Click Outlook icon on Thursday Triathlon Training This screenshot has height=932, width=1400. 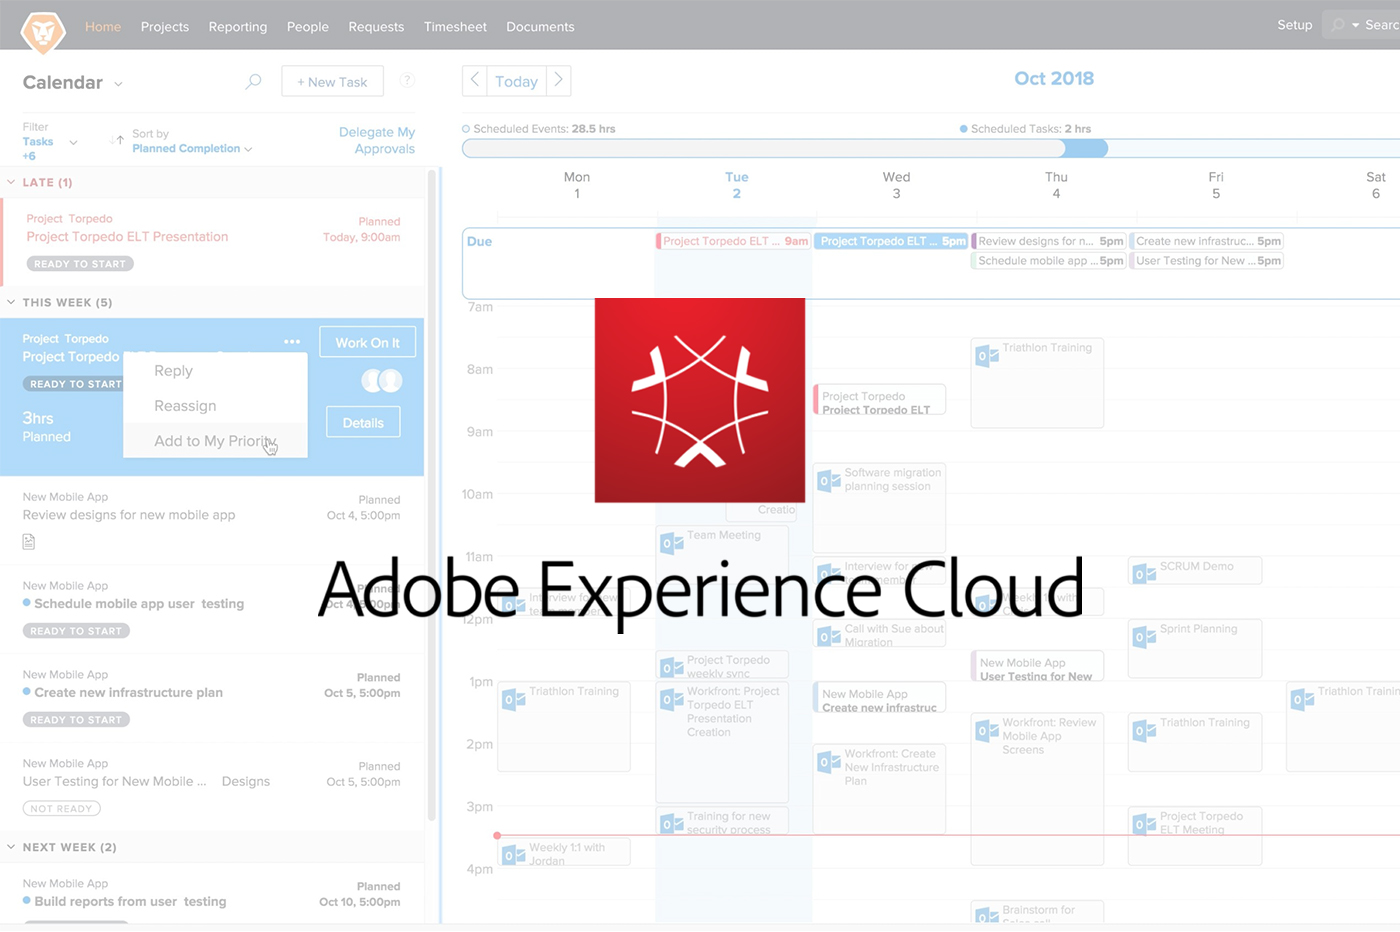(x=987, y=355)
